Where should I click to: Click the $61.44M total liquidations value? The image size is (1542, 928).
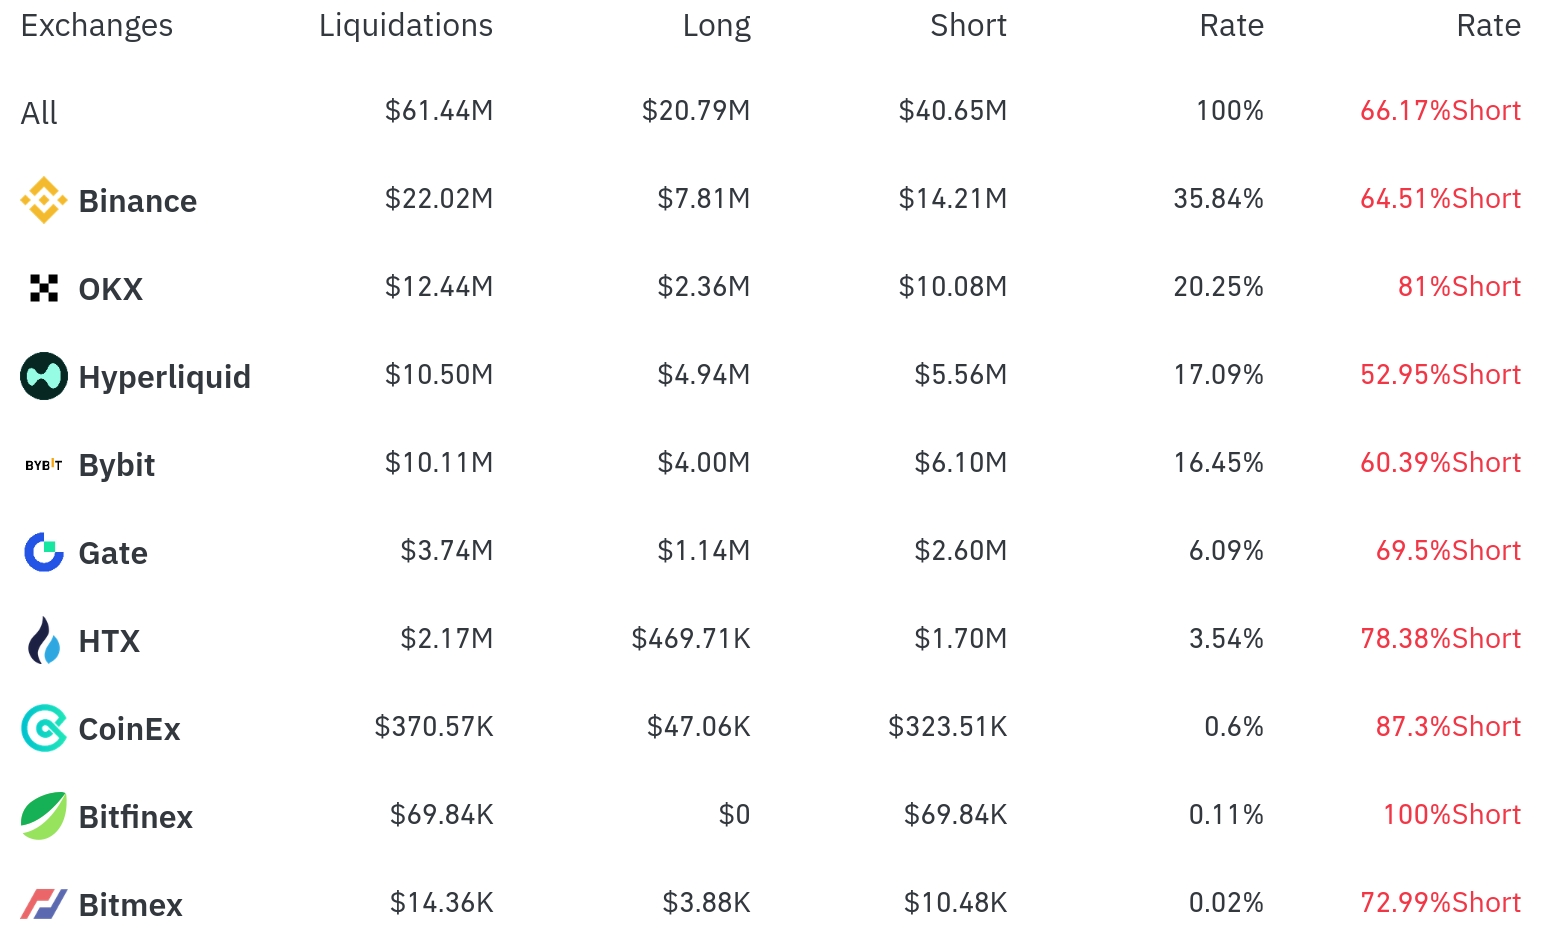[x=439, y=111]
